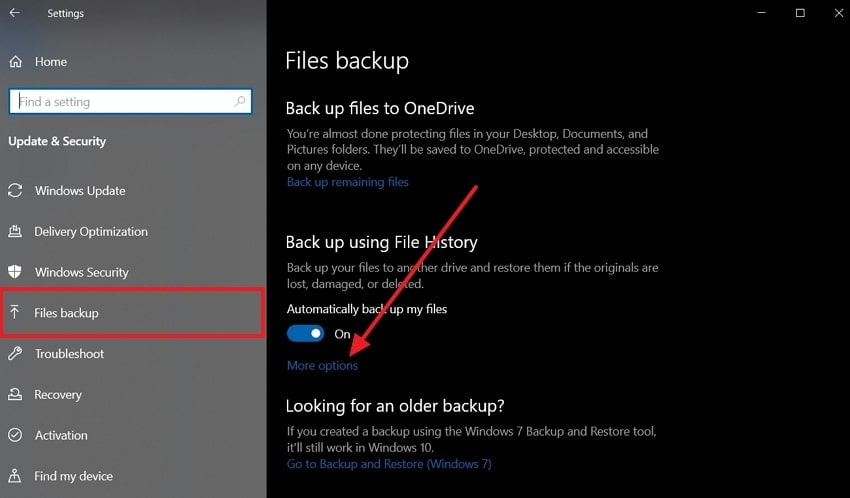Maximize the Settings window
Screen dimensions: 850x498
(800, 13)
